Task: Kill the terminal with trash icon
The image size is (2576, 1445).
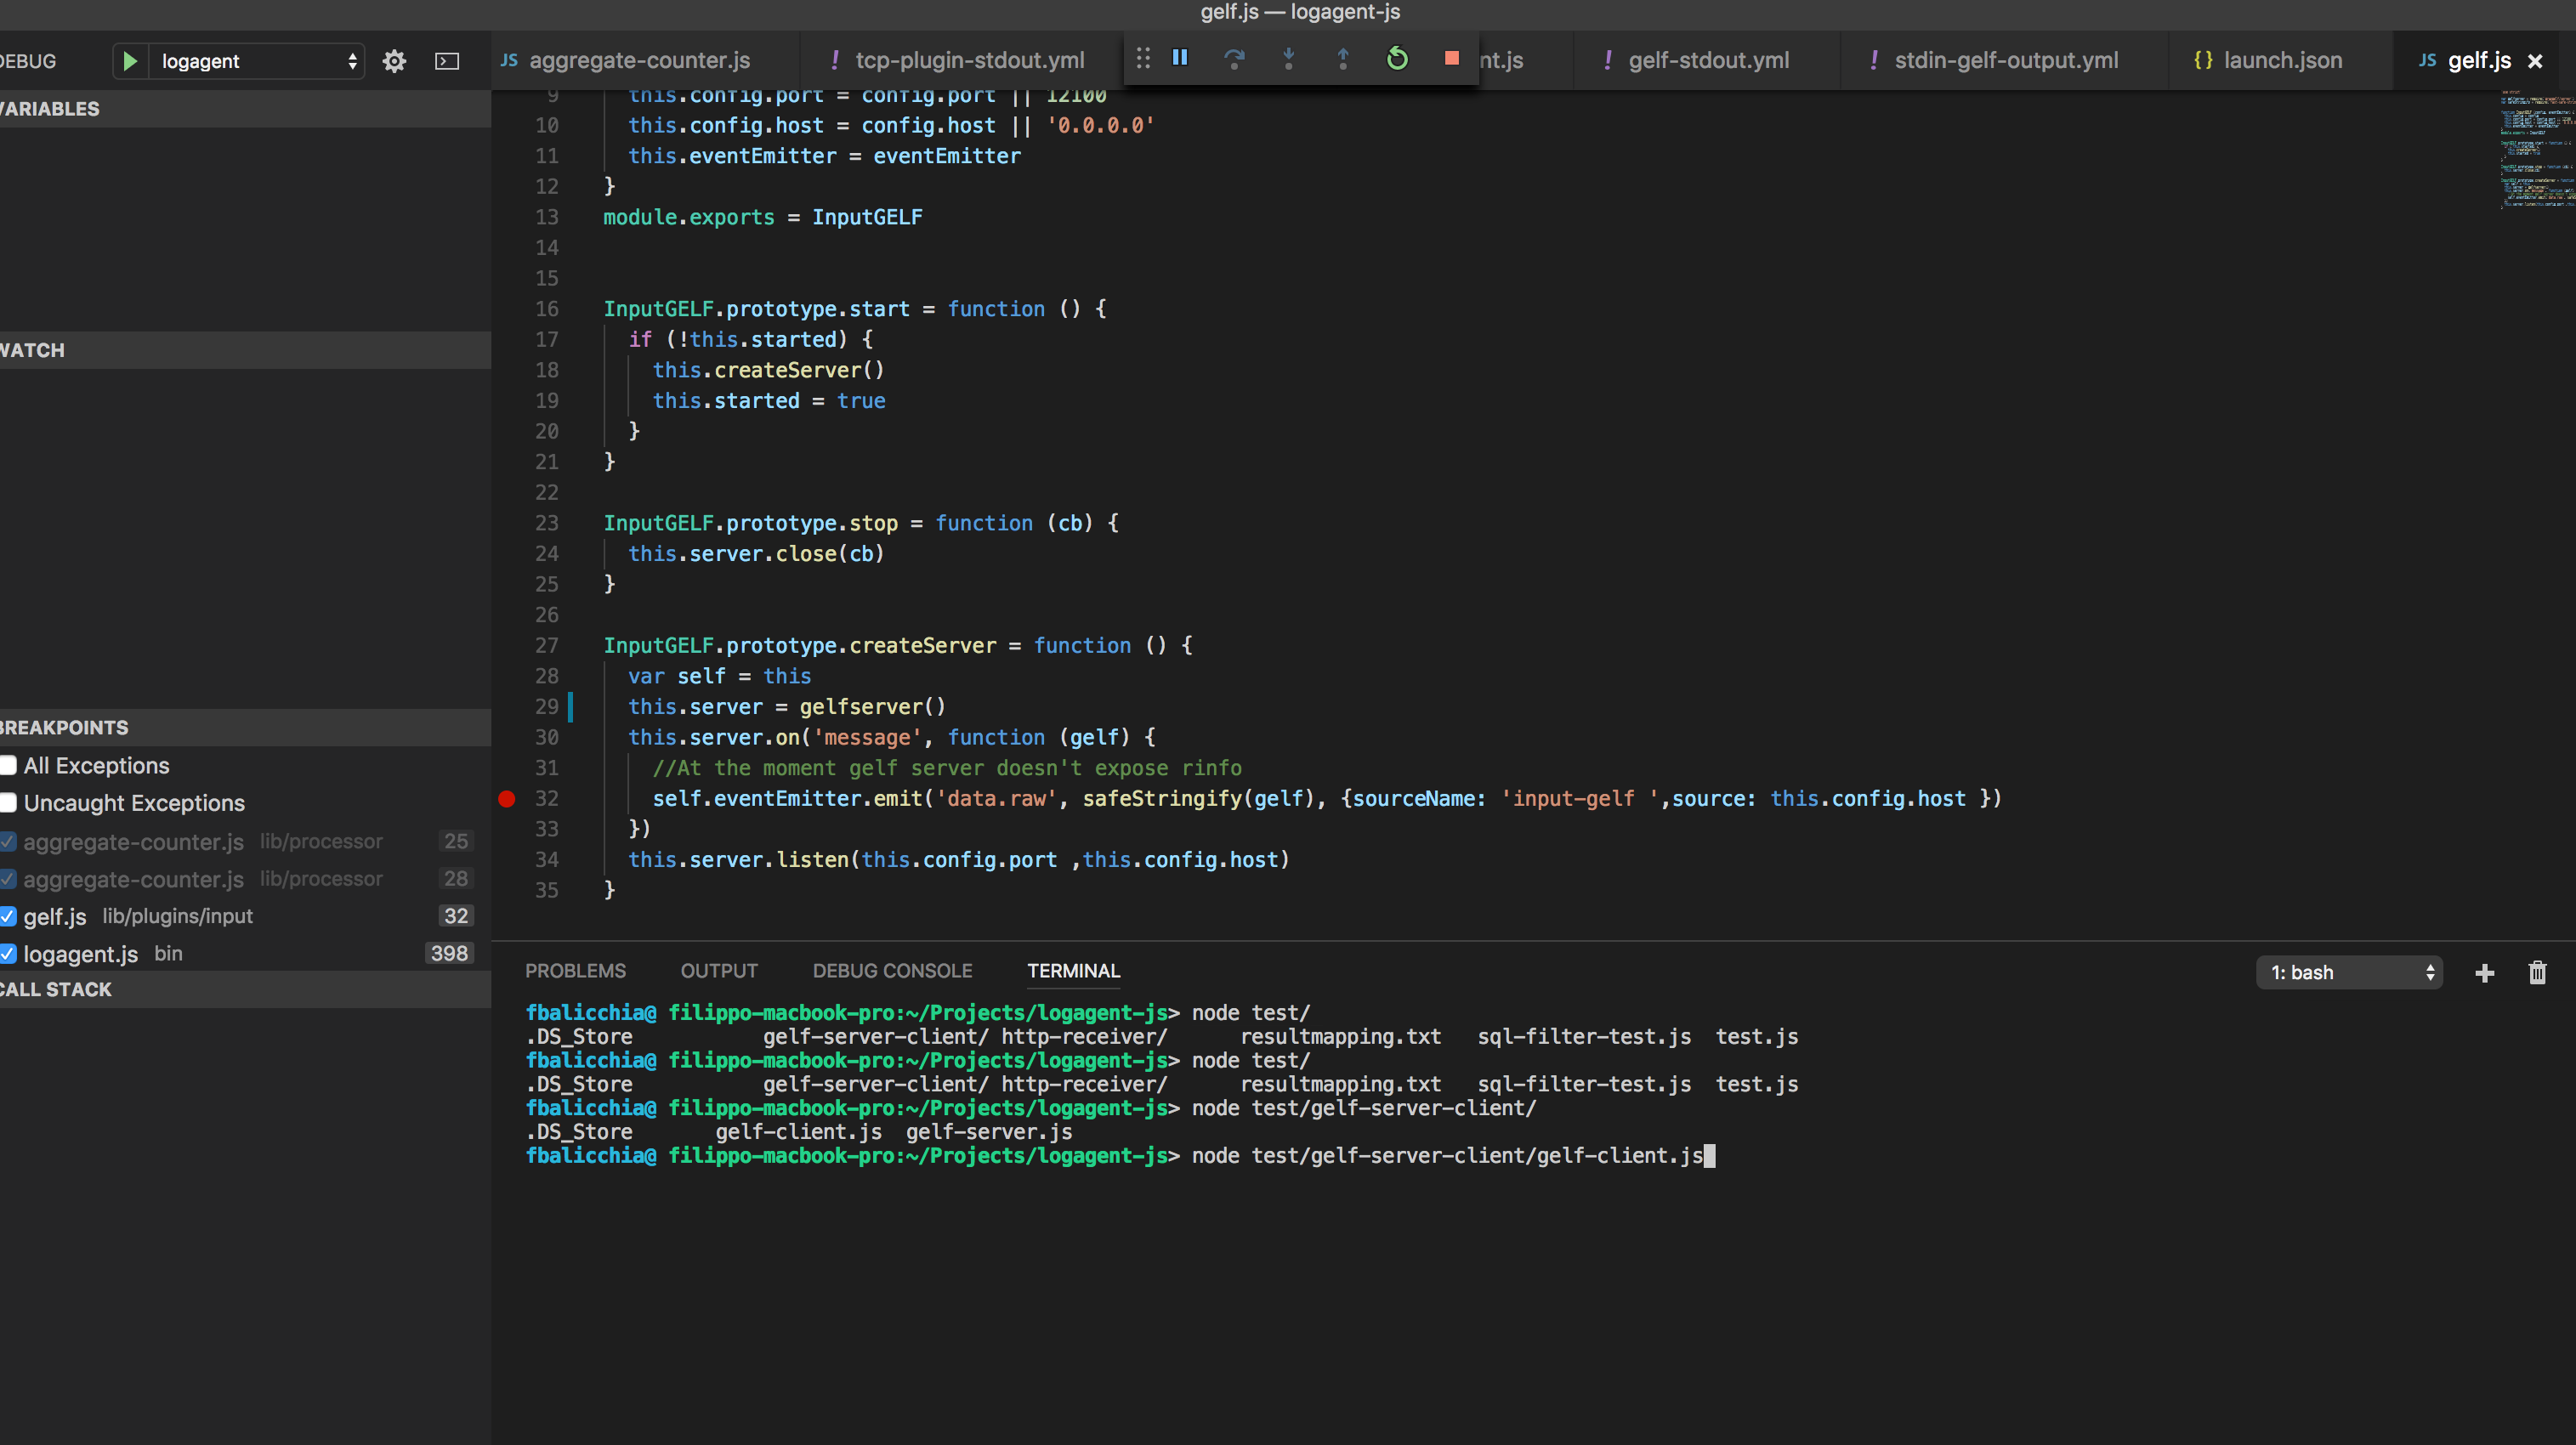Action: (x=2537, y=972)
